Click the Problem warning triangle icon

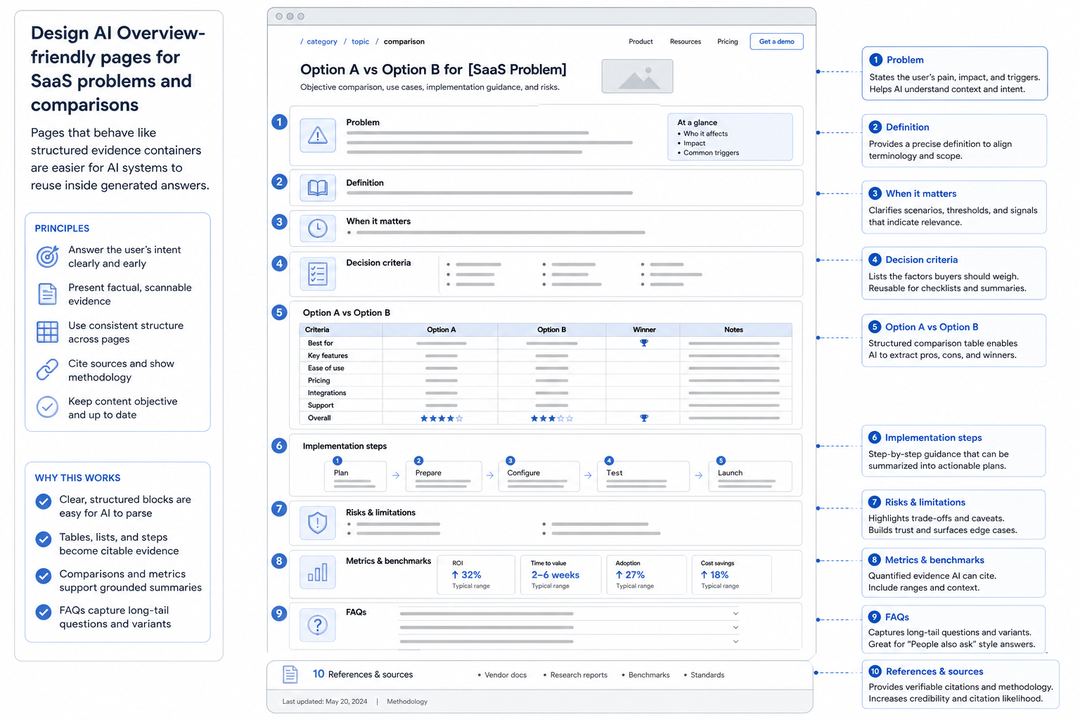[318, 135]
